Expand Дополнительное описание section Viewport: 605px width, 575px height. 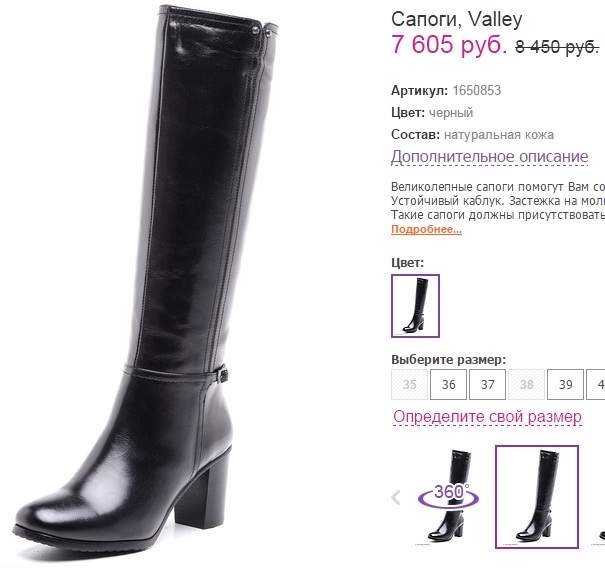[489, 157]
